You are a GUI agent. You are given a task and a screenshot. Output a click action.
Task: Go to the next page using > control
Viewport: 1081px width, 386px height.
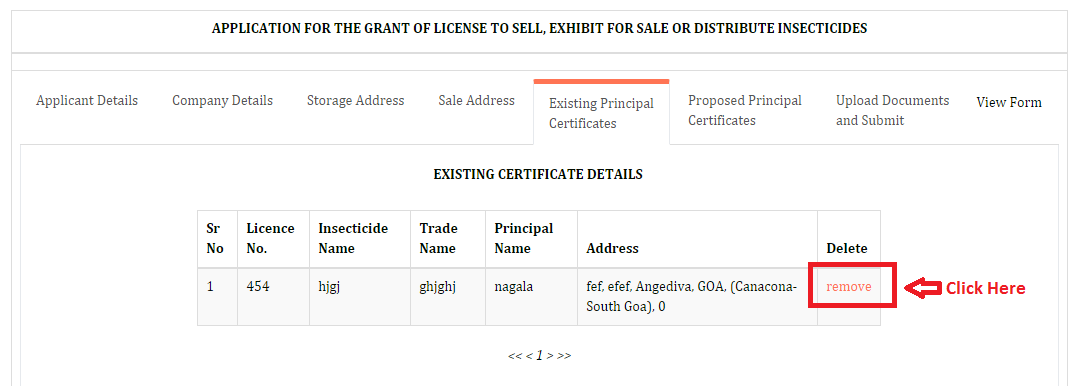tap(551, 356)
